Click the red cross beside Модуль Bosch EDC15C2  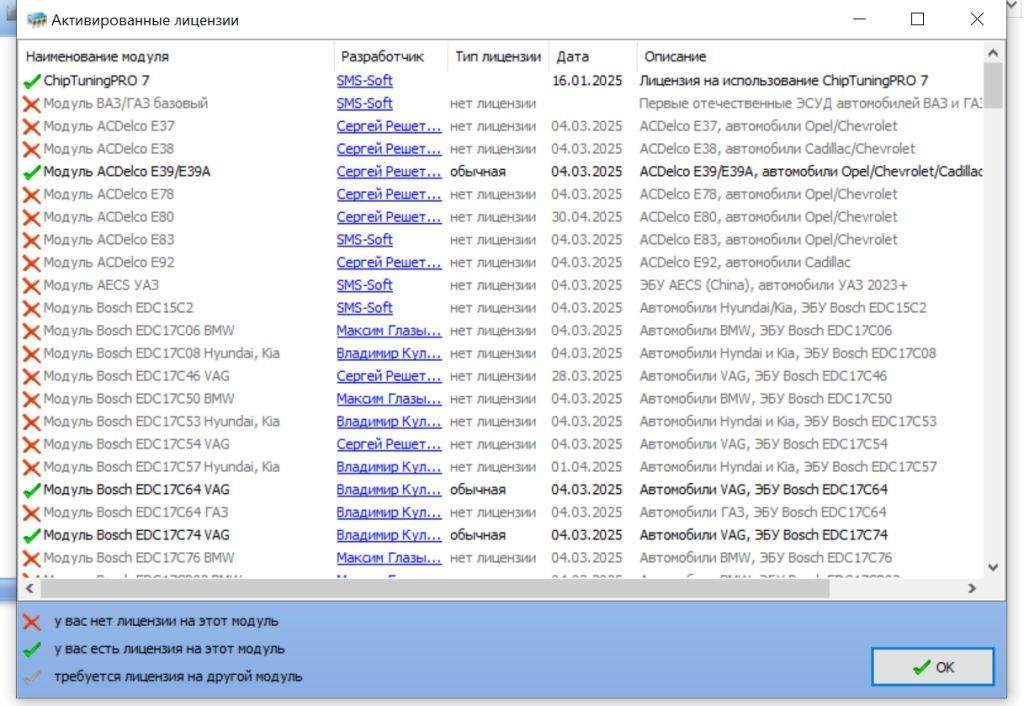[x=31, y=308]
